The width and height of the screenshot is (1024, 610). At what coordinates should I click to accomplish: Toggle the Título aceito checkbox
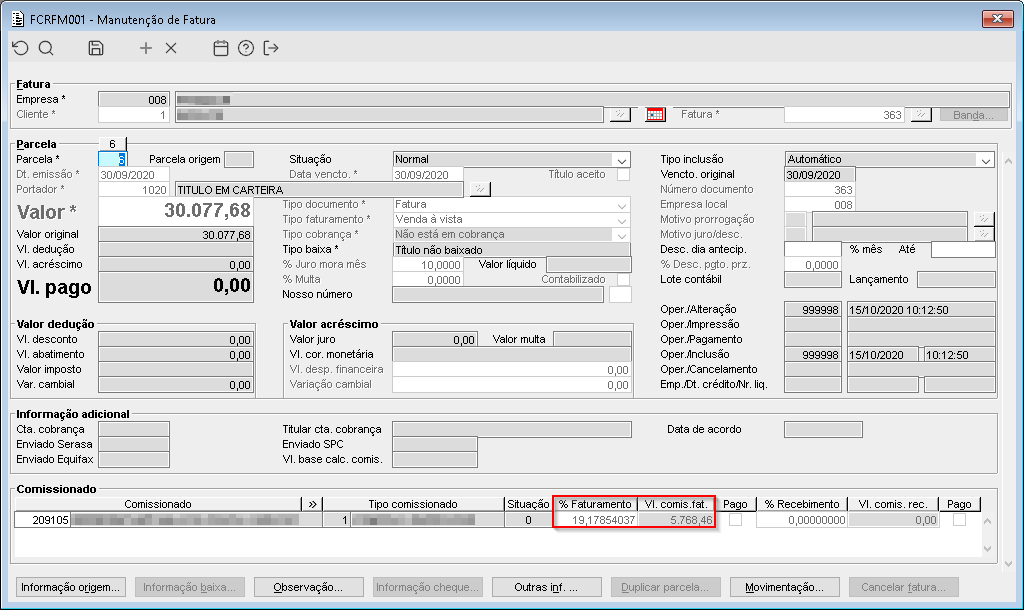point(624,174)
